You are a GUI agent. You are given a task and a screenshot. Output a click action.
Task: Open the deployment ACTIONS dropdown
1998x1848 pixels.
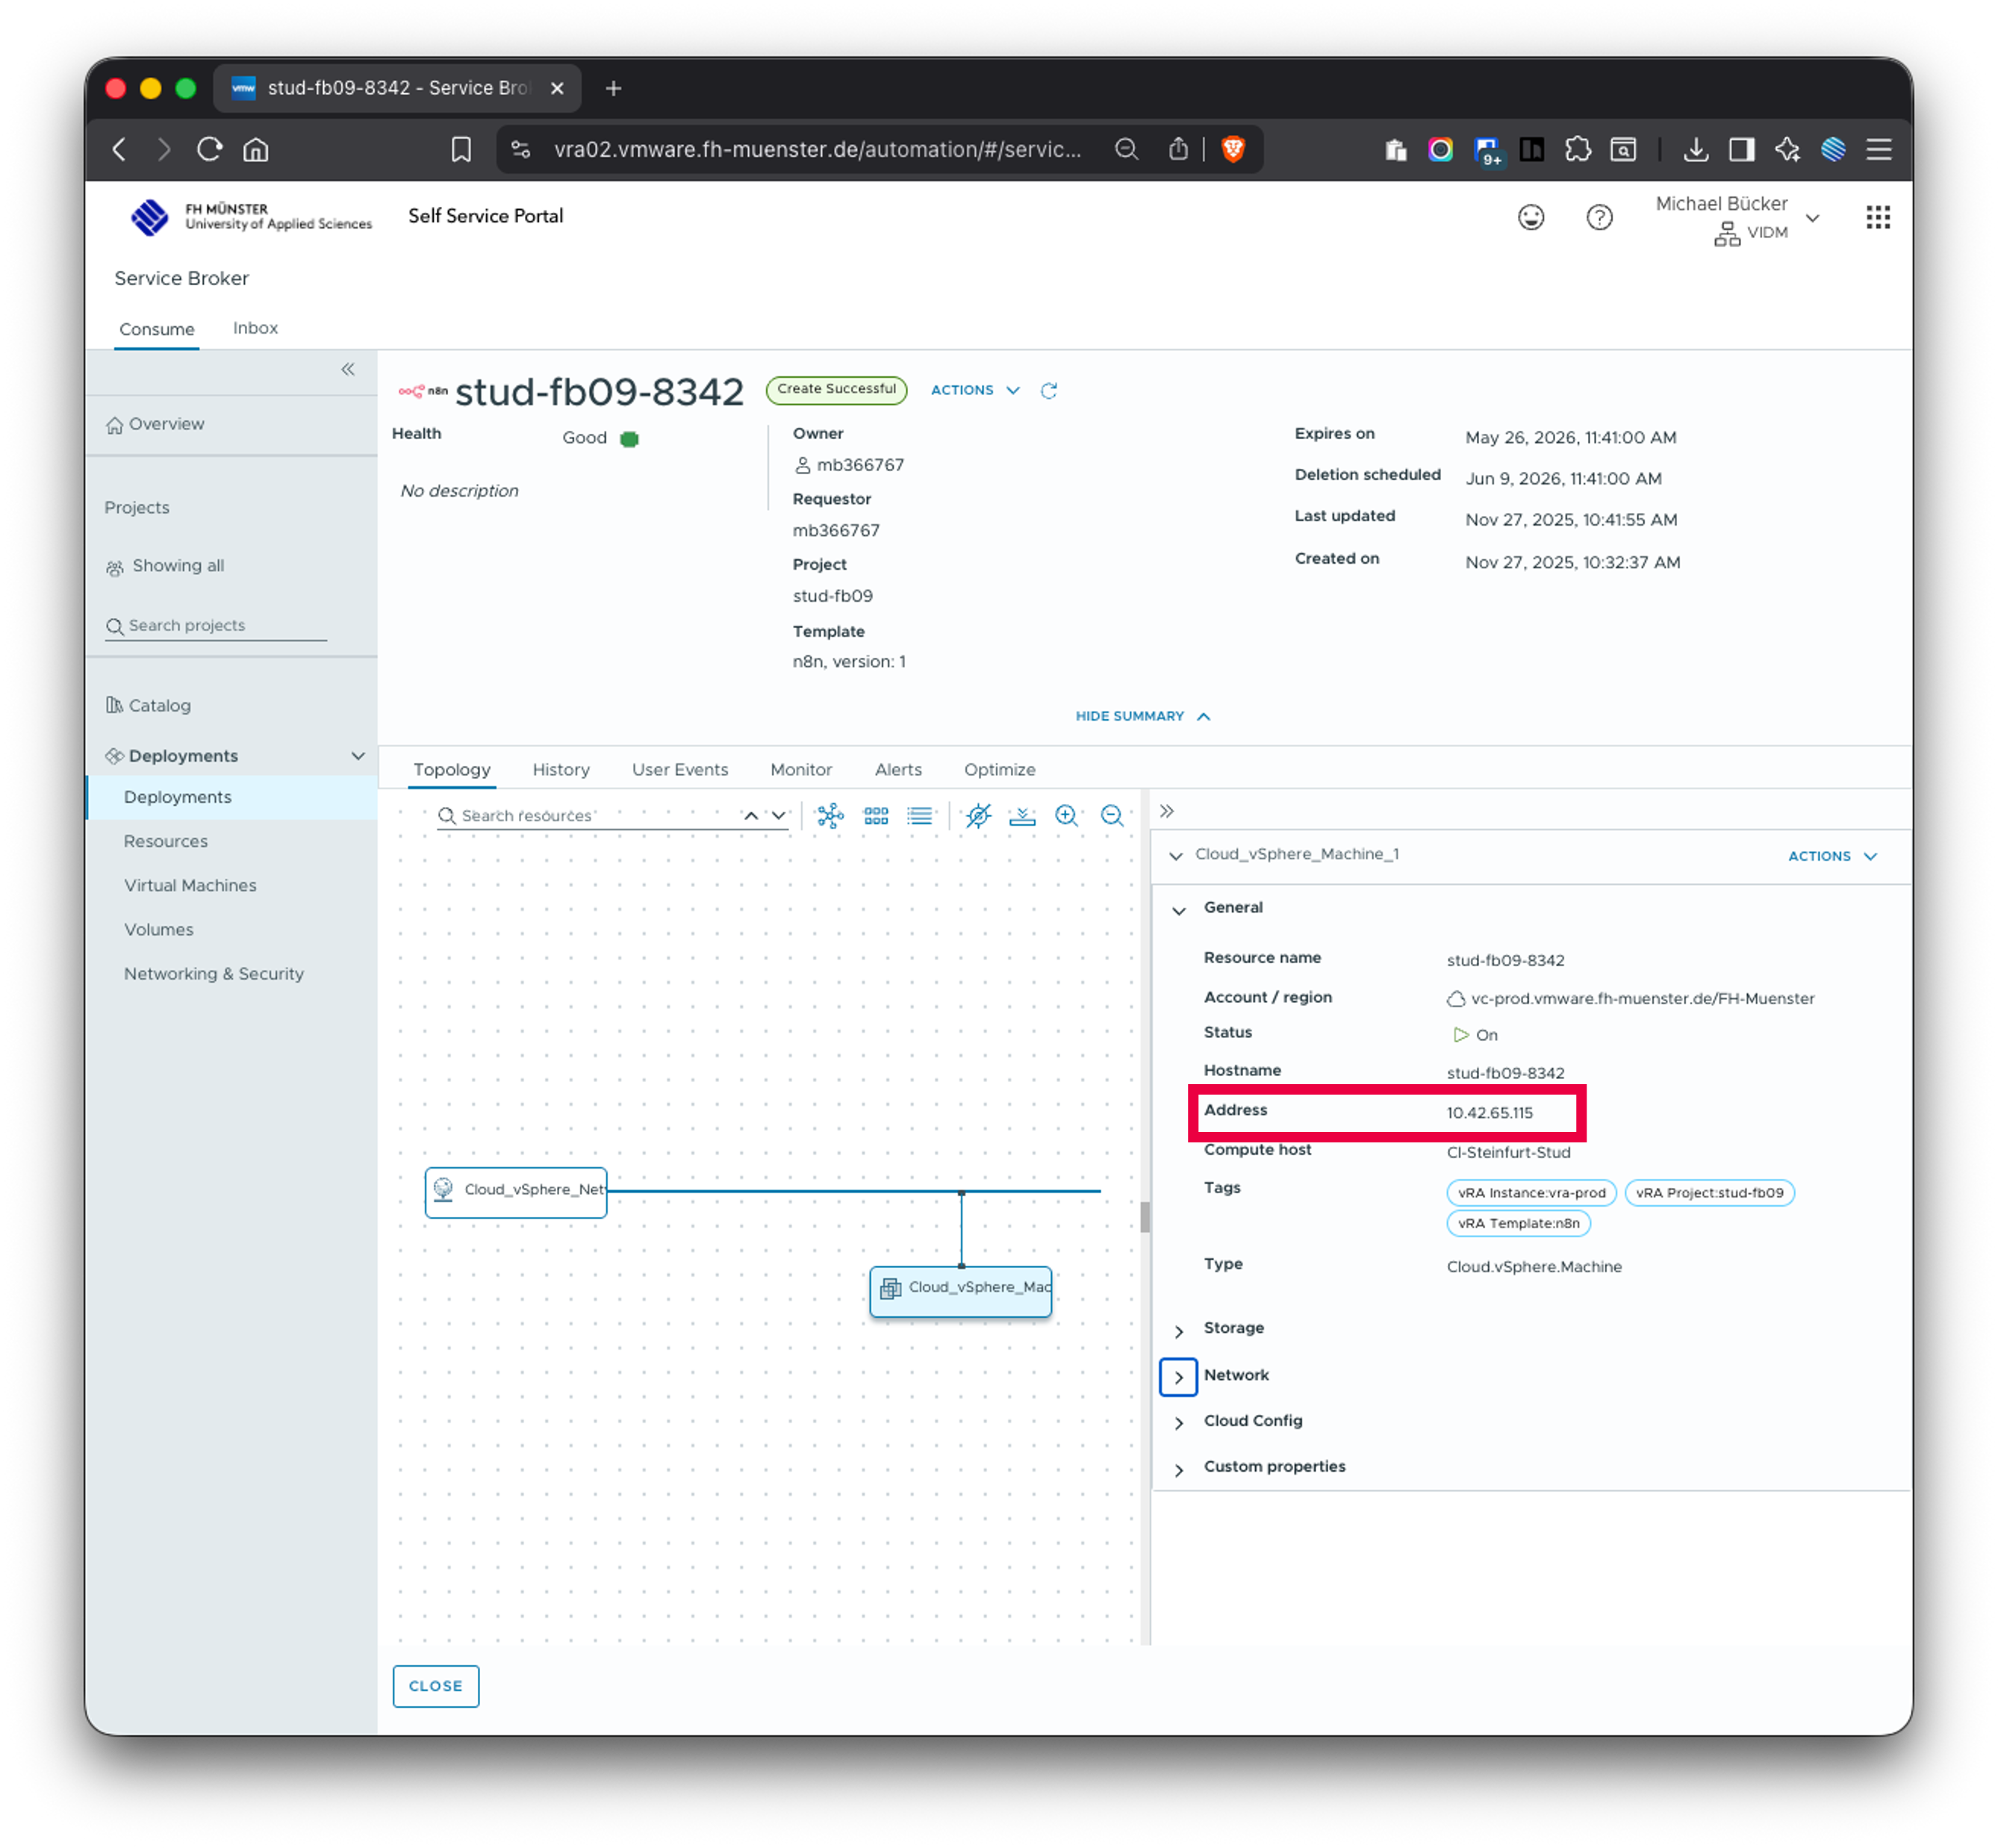(x=975, y=390)
